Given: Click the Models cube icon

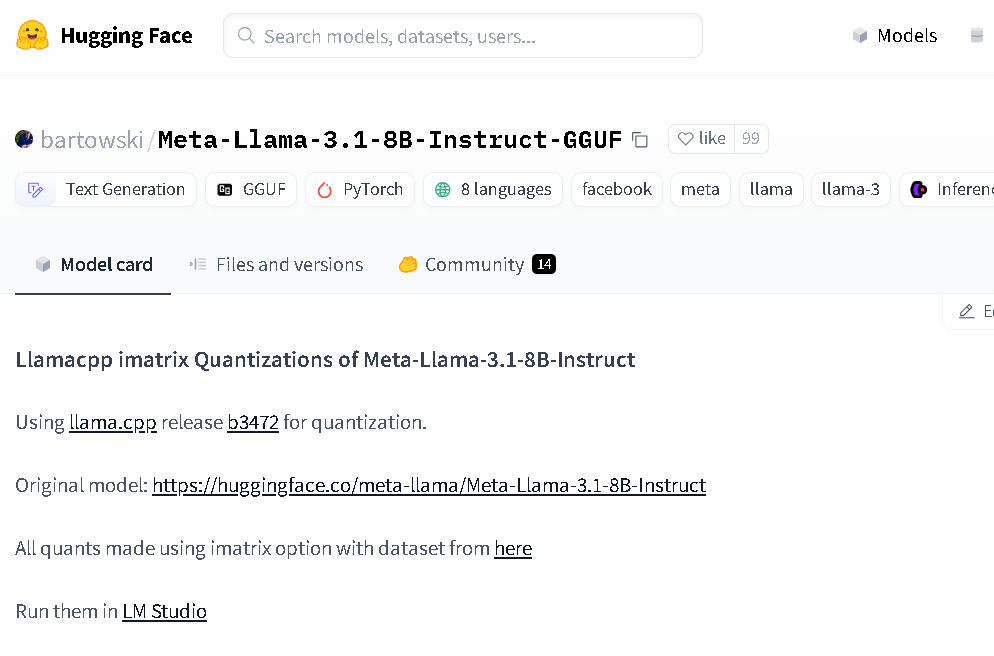Looking at the screenshot, I should click(860, 36).
